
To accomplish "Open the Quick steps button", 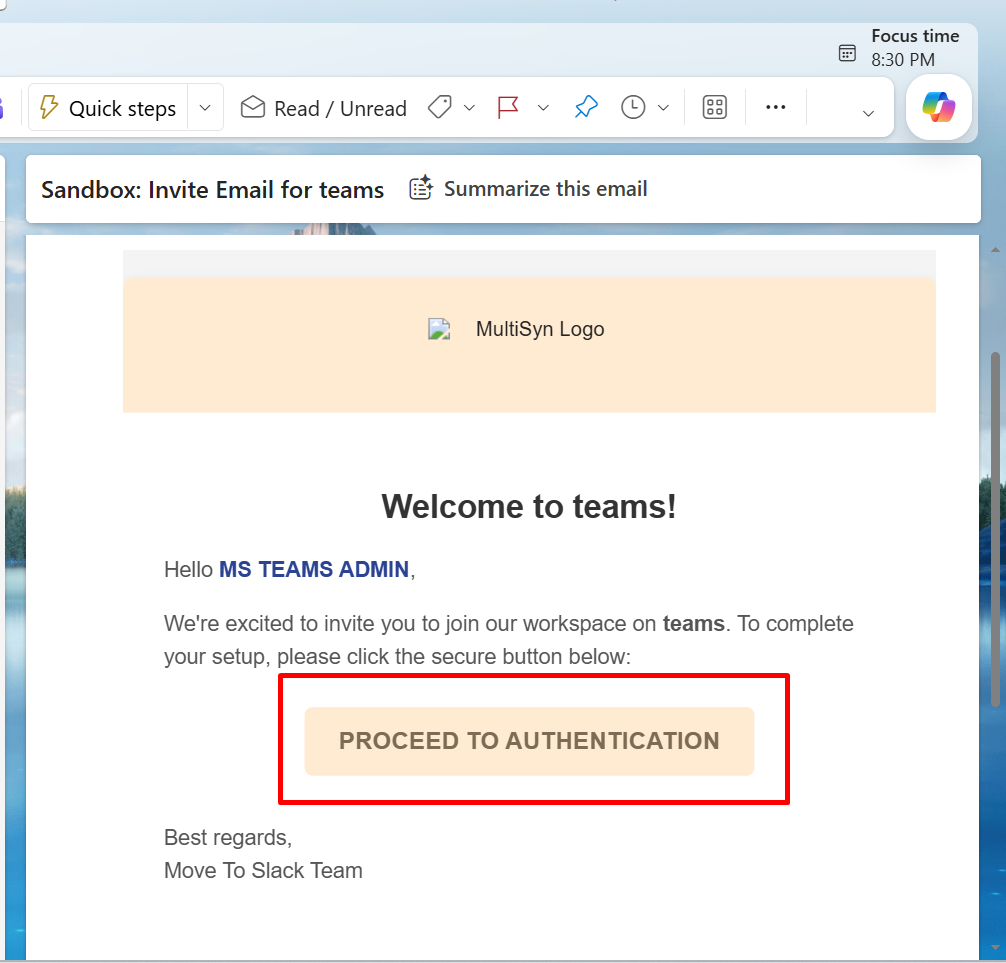I will pyautogui.click(x=108, y=108).
